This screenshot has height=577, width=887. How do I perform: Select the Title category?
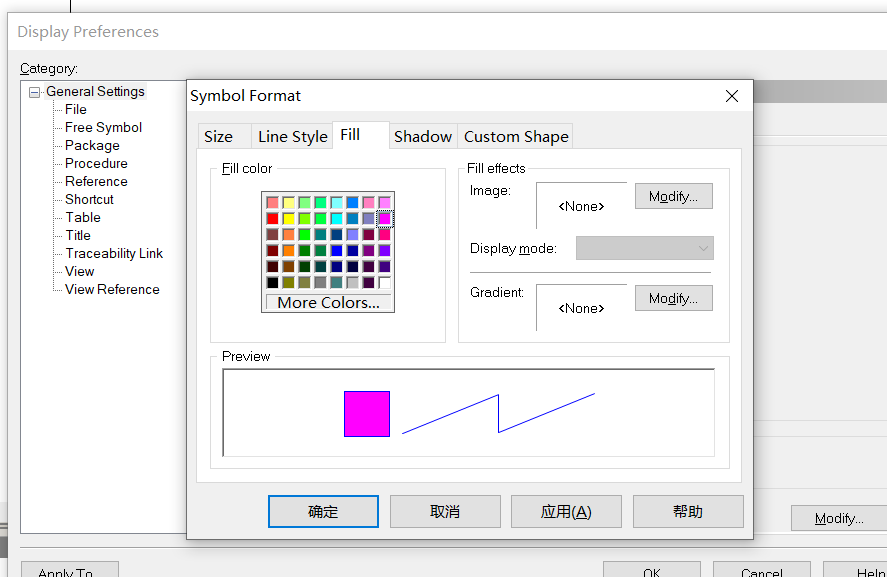[77, 235]
